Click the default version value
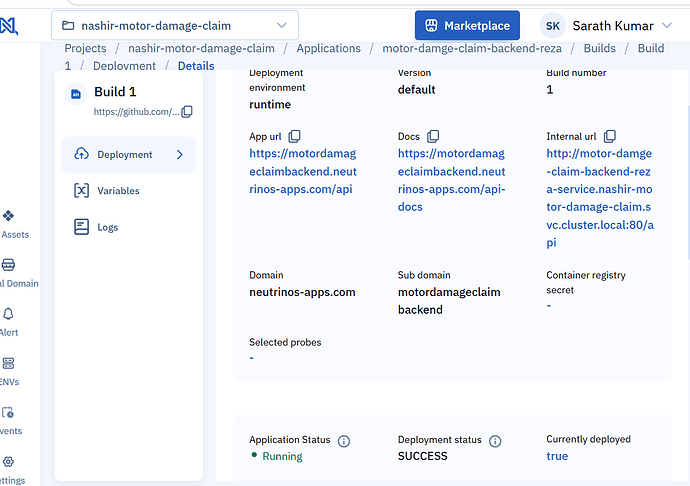690x486 pixels. click(x=416, y=90)
